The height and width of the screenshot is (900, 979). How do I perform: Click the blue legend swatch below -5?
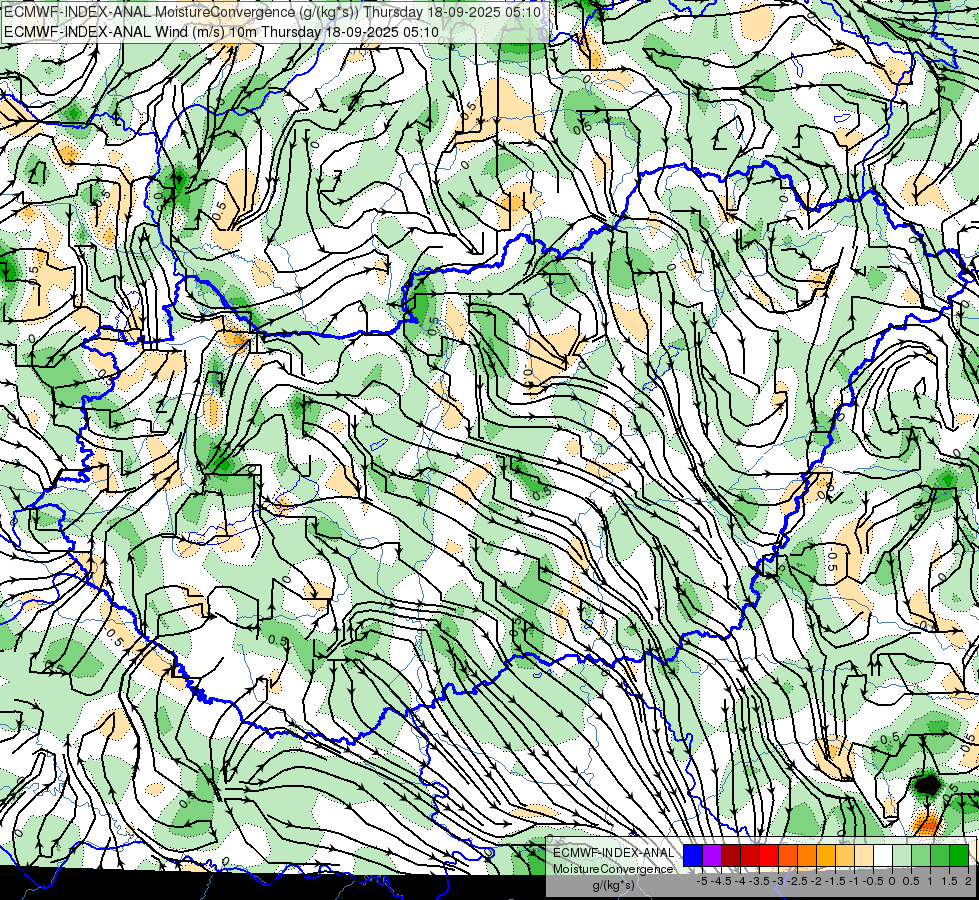click(693, 856)
